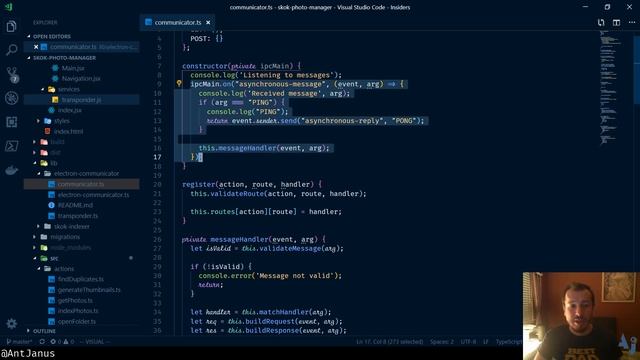Open transponder.js under services
This screenshot has height=360, width=640.
coord(81,100)
